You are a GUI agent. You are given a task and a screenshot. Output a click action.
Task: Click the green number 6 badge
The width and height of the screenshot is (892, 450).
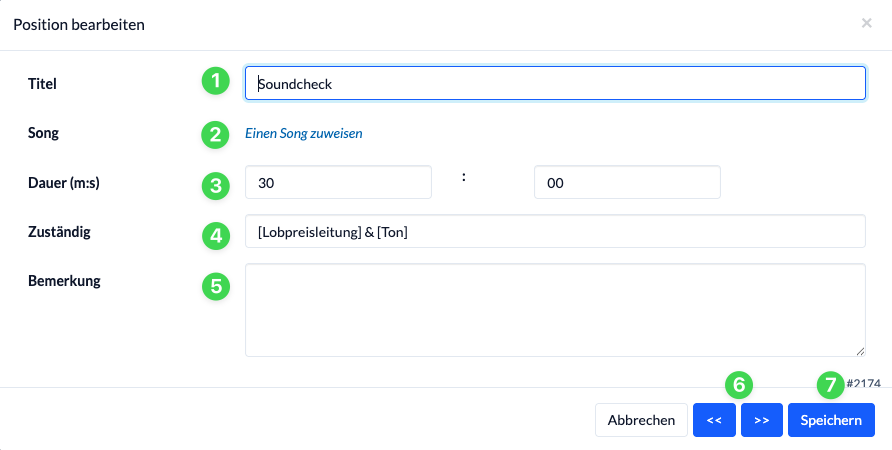point(739,385)
